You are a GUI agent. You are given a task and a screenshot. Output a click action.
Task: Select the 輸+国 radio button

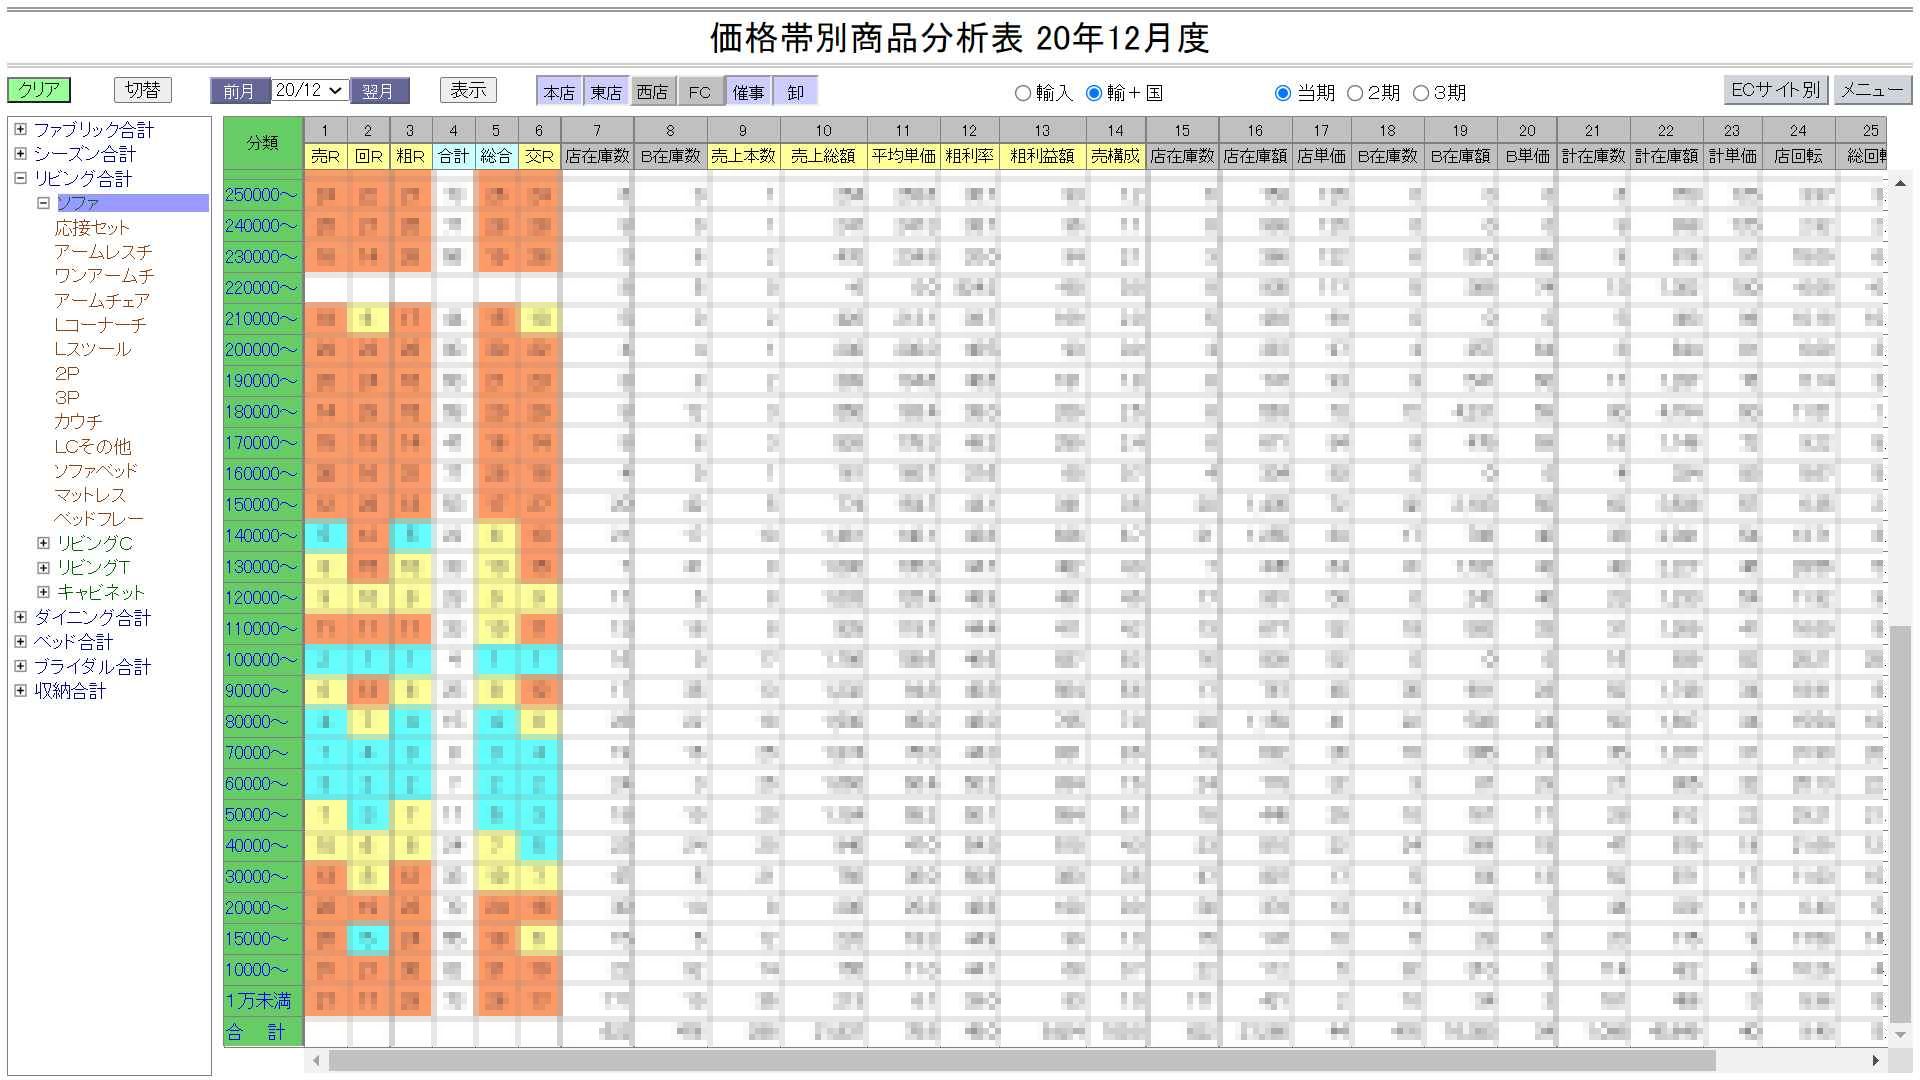[1094, 93]
